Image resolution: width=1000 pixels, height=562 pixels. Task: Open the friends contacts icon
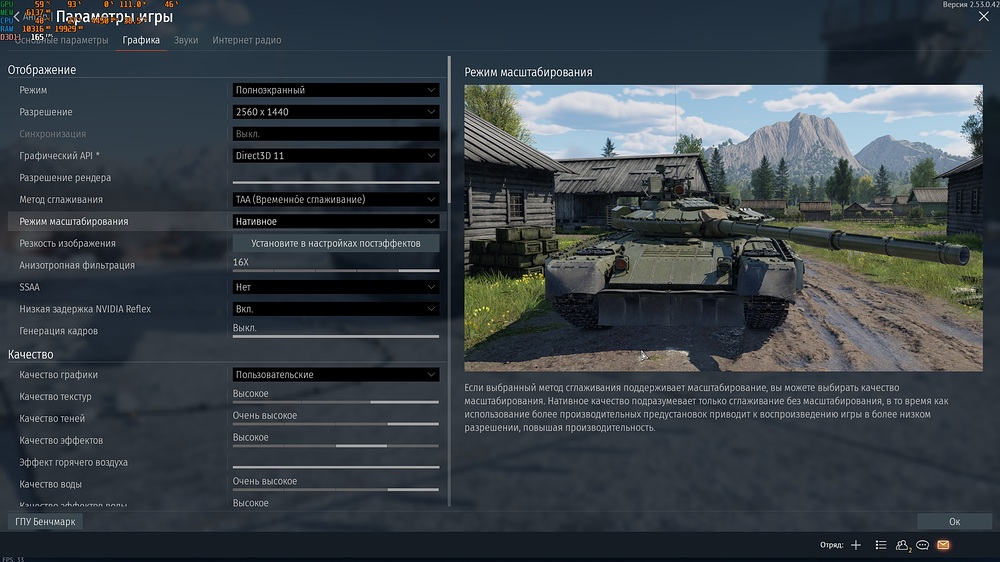pyautogui.click(x=903, y=545)
